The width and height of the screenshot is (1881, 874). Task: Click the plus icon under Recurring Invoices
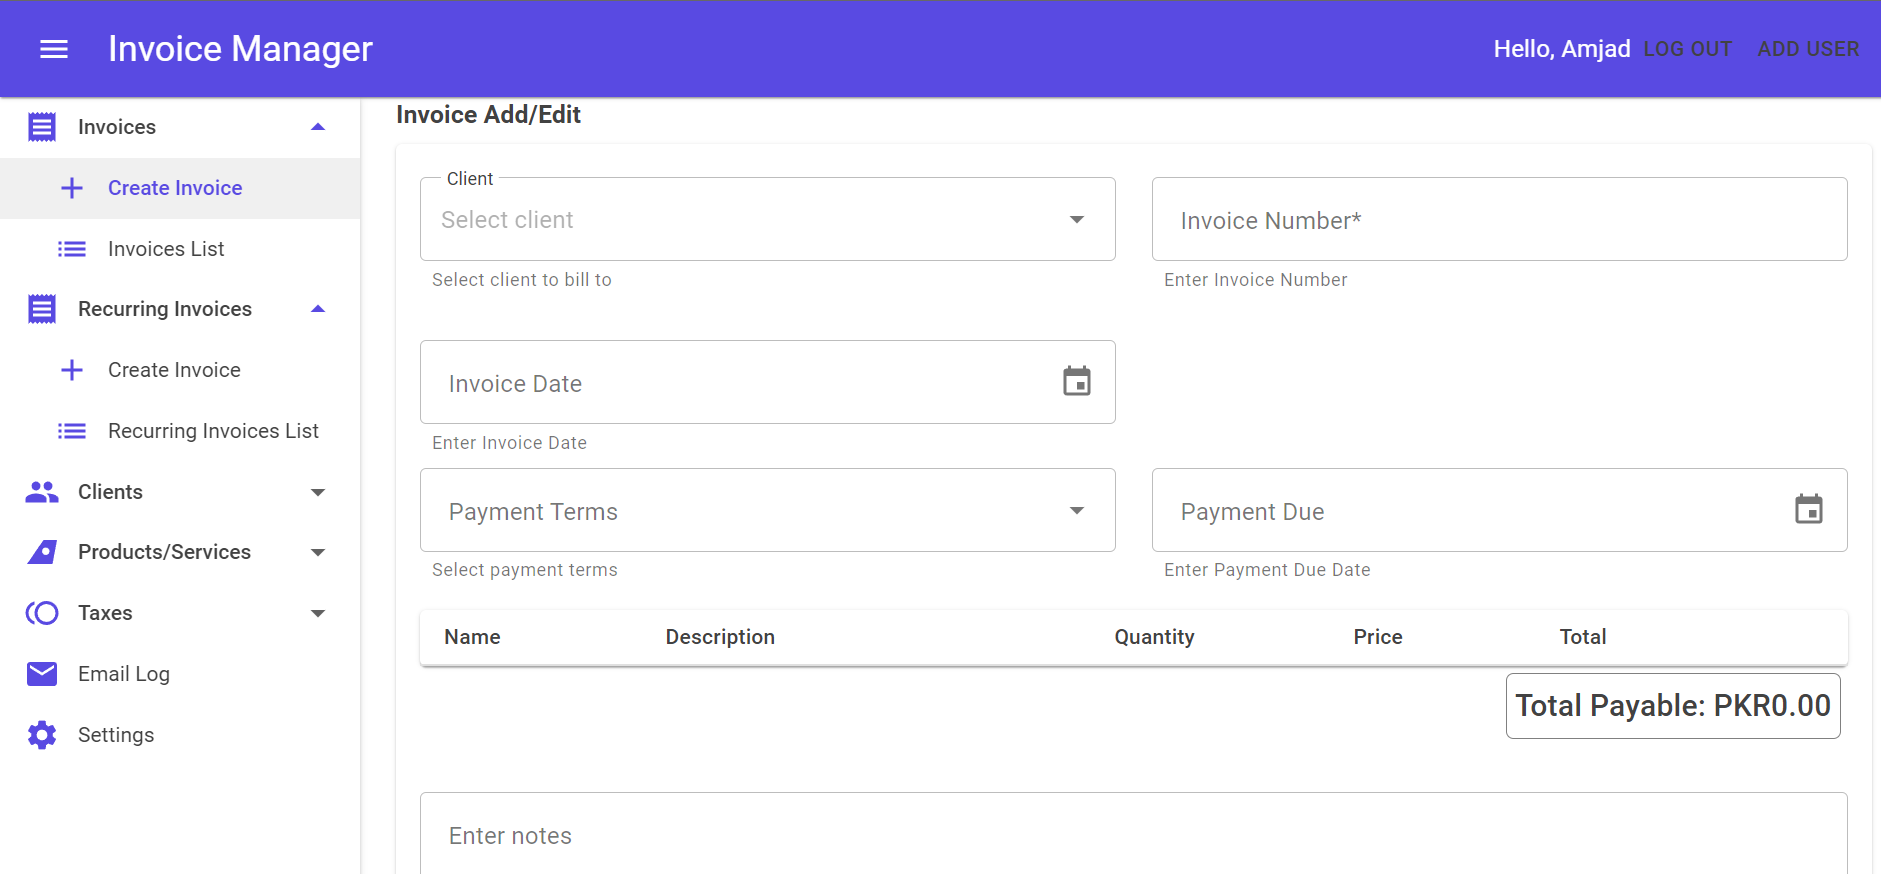pyautogui.click(x=72, y=370)
